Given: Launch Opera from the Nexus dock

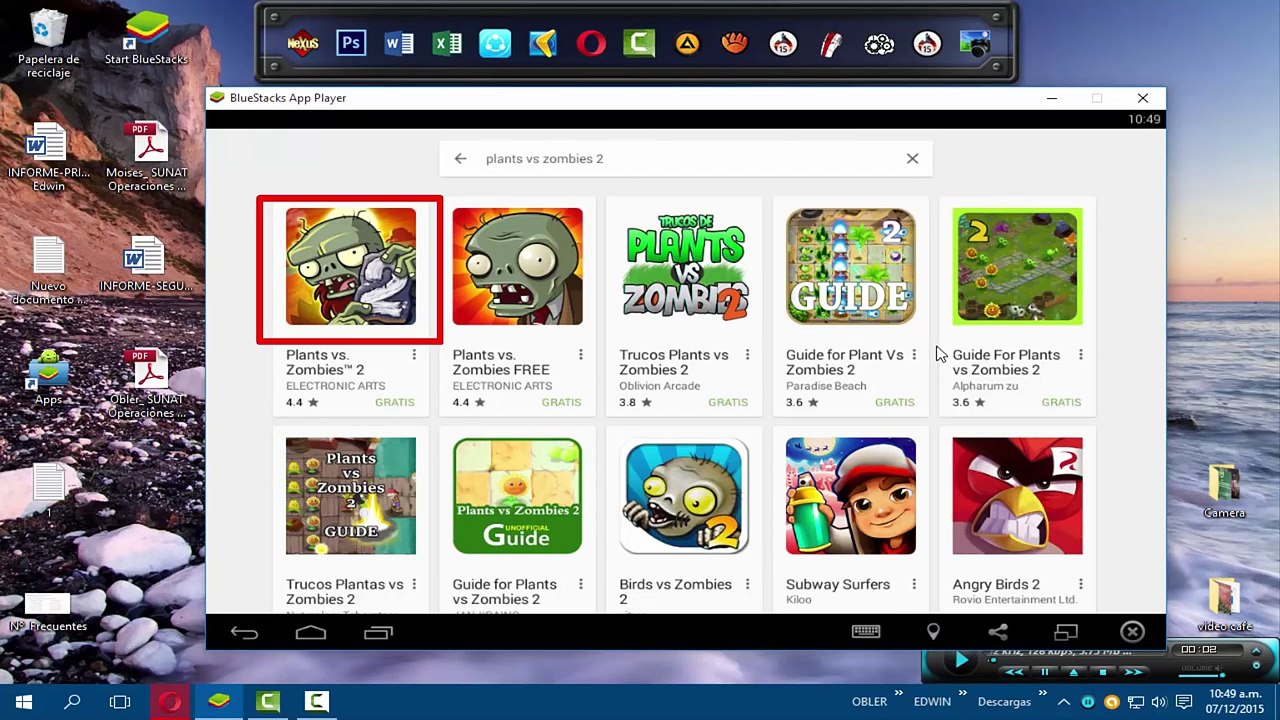Looking at the screenshot, I should coord(591,43).
